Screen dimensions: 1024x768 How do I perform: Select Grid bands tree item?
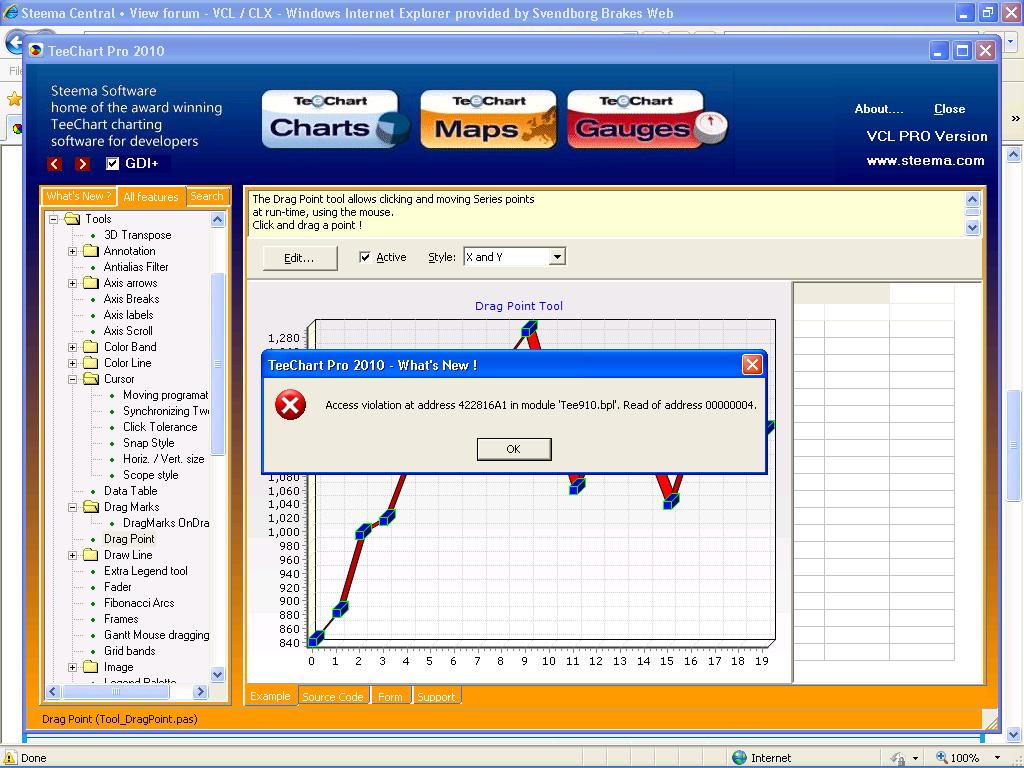129,651
